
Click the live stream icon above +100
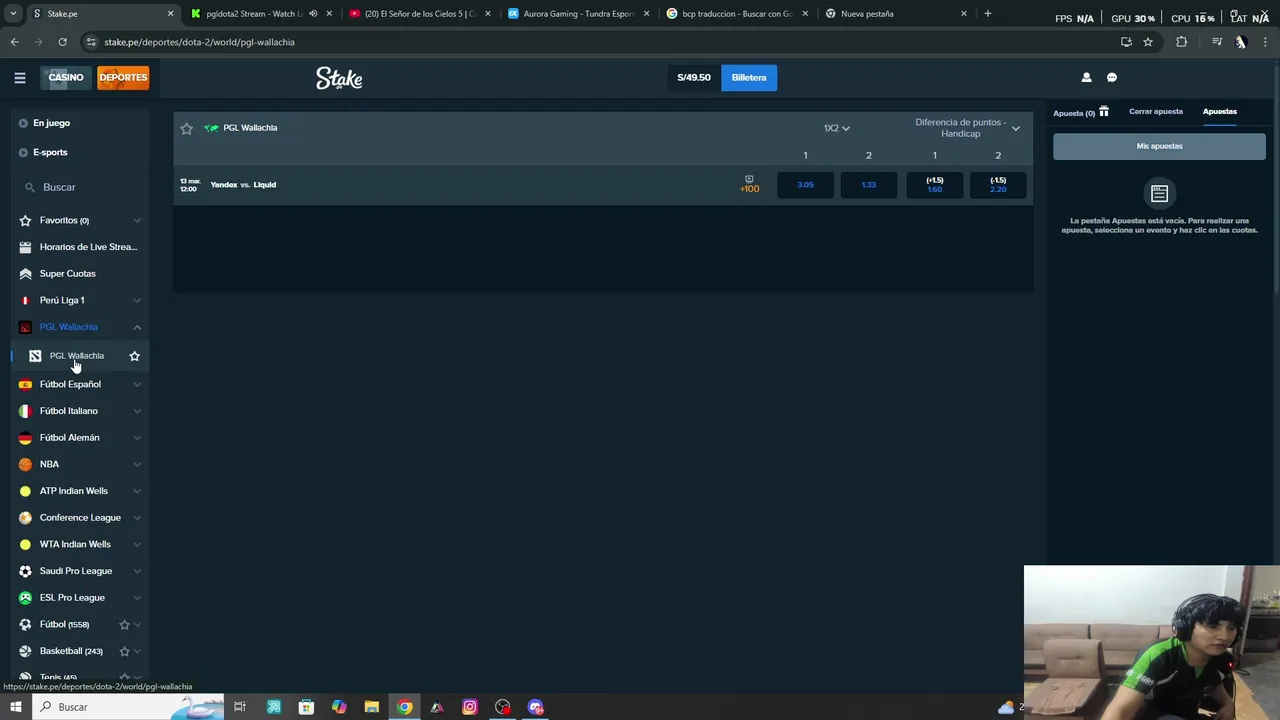point(749,179)
